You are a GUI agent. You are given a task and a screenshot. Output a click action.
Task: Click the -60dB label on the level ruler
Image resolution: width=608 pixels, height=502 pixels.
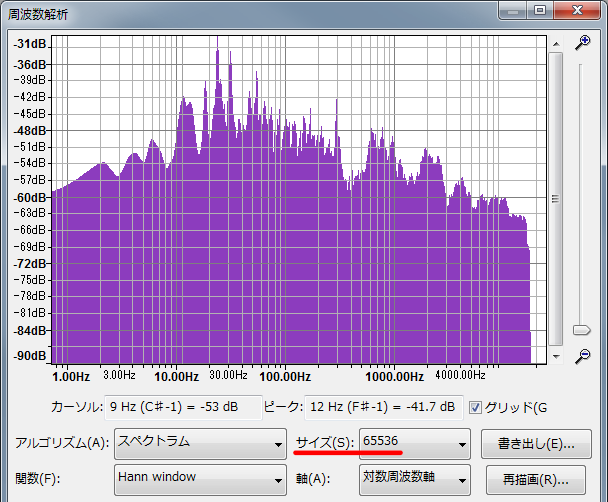[x=30, y=197]
